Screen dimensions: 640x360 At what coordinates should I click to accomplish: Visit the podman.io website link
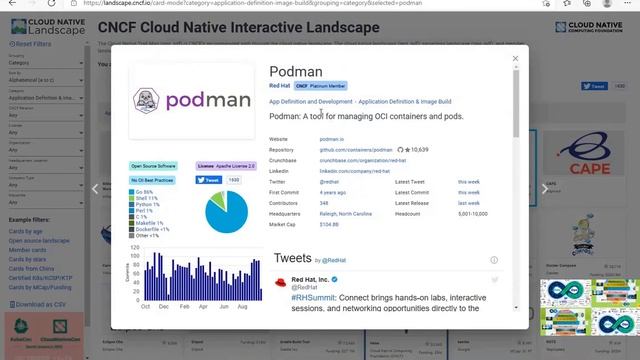tap(331, 139)
